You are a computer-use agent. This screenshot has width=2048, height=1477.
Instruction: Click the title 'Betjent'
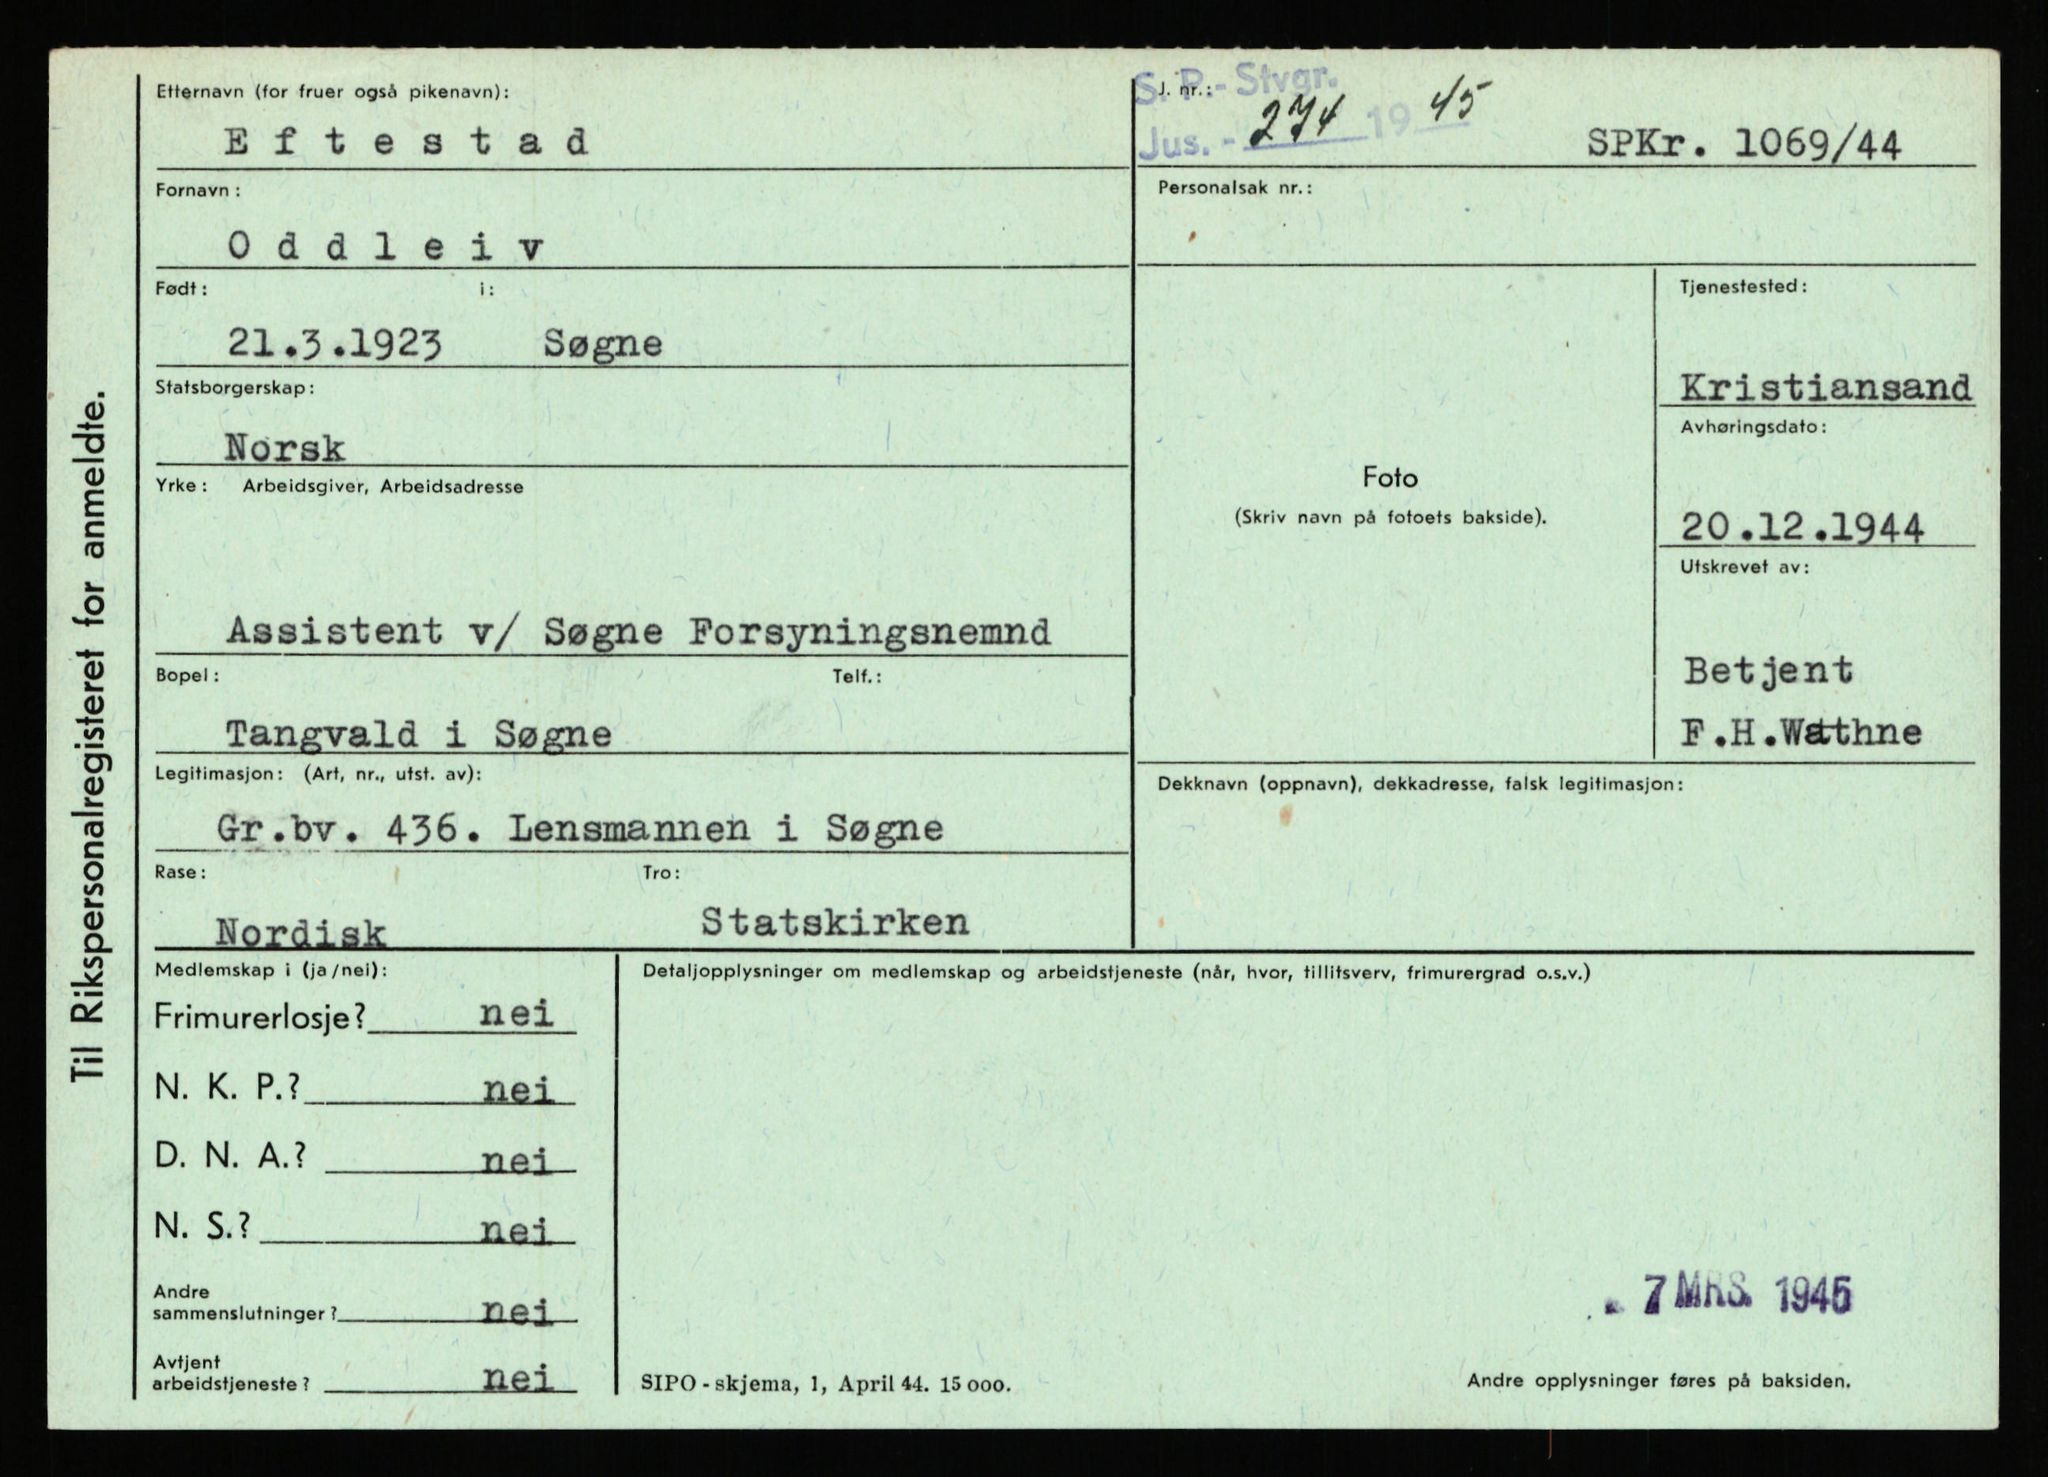tap(1768, 671)
